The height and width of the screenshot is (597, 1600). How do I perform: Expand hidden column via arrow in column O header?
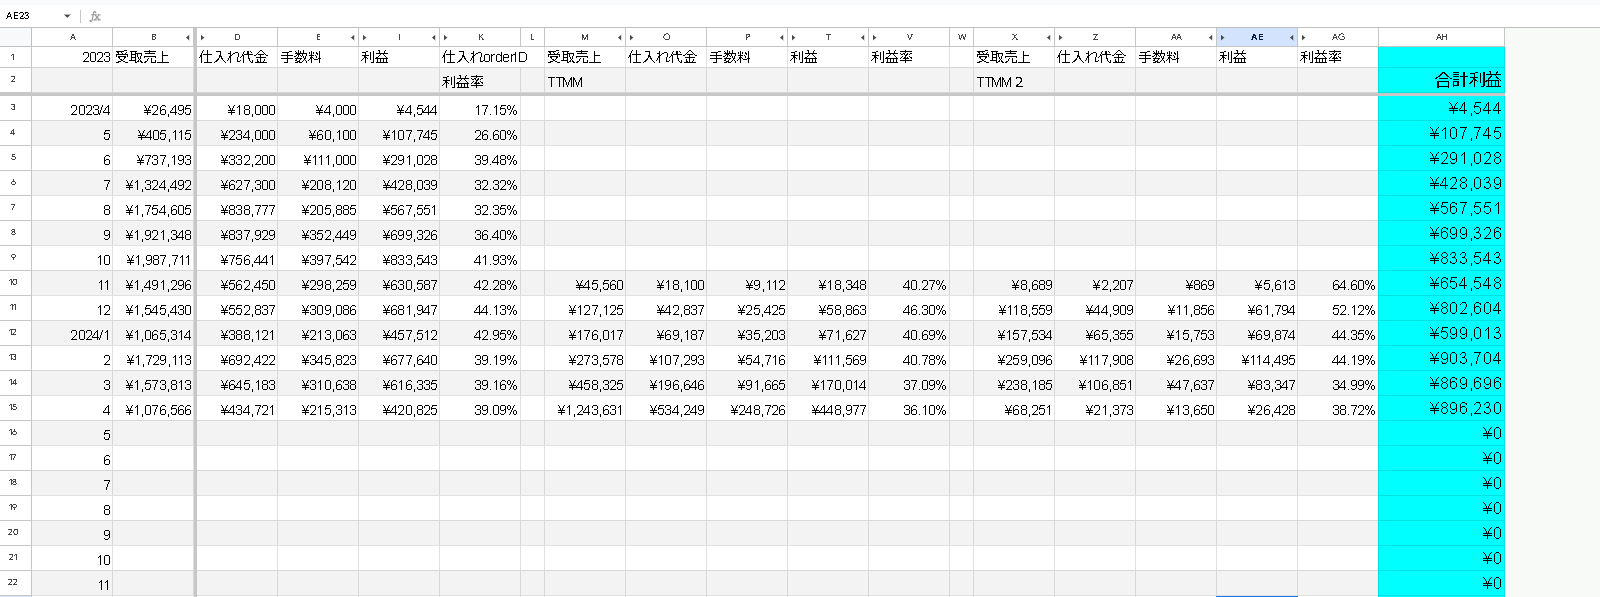coord(631,37)
